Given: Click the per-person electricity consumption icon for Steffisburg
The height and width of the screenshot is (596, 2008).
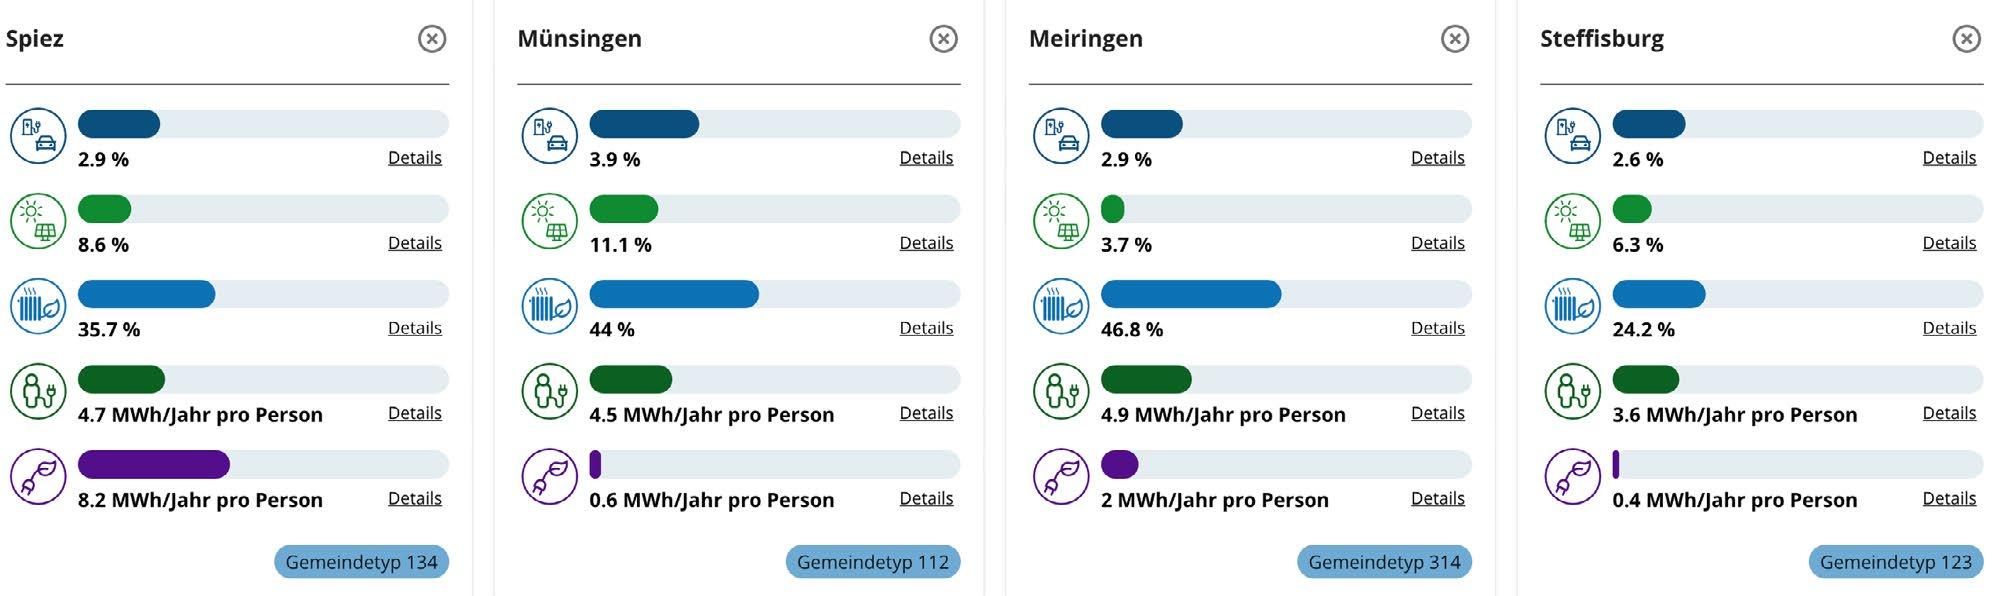Looking at the screenshot, I should pos(1573,391).
